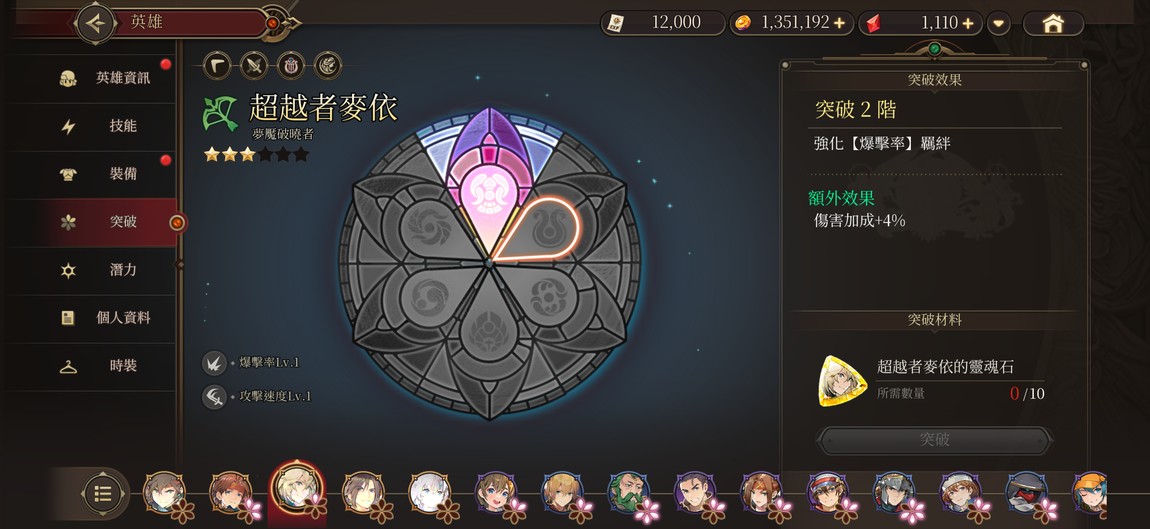This screenshot has height=529, width=1150.
Task: Open the hero list menu icon
Action: [103, 493]
